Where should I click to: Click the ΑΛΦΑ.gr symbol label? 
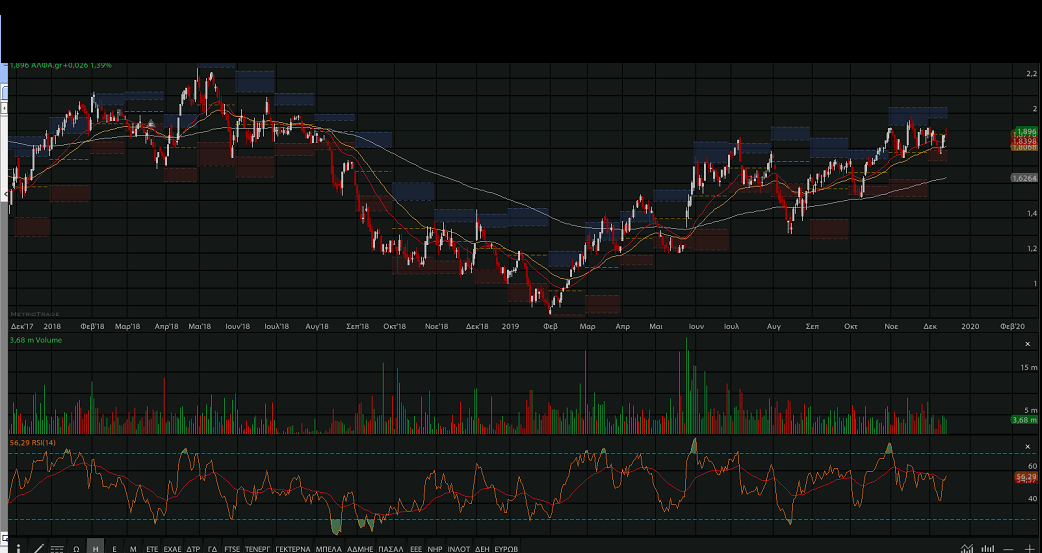click(62, 65)
